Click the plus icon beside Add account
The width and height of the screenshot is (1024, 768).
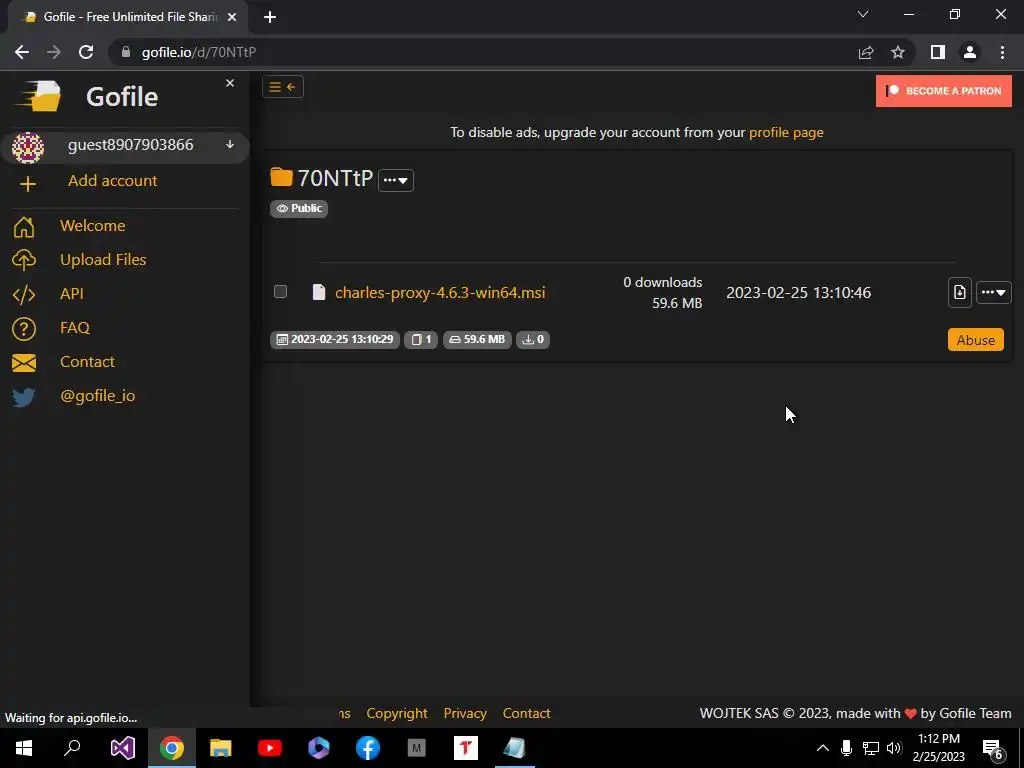point(27,184)
